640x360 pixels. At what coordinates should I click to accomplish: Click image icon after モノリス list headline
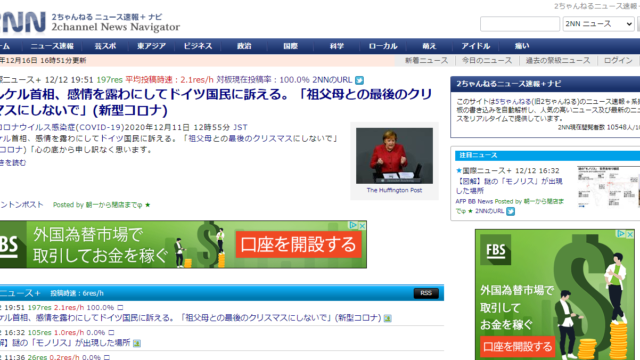tap(137, 343)
